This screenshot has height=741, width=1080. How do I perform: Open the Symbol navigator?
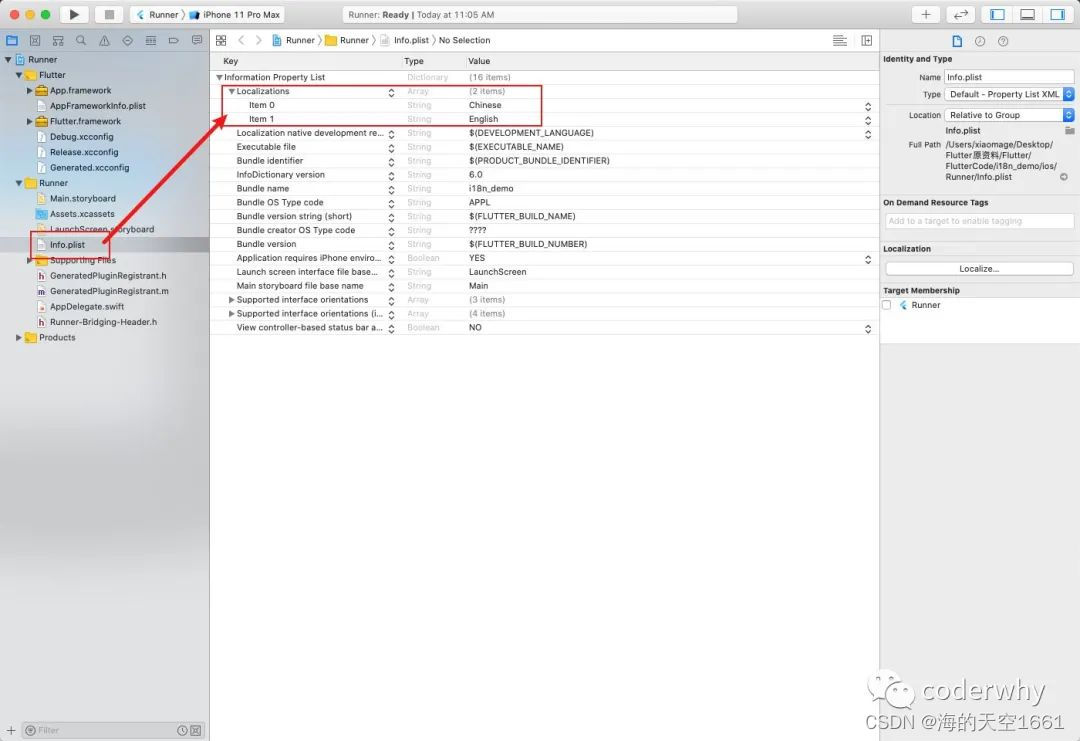tap(58, 41)
